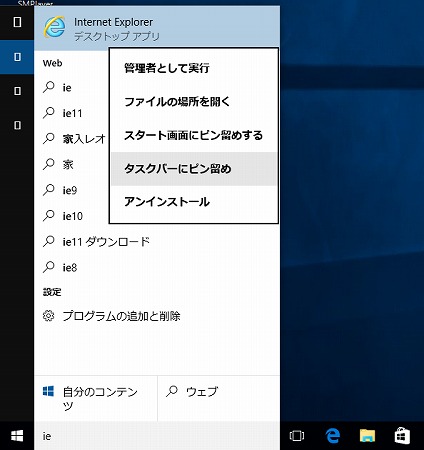Open File Explorer from the taskbar
This screenshot has height=450, width=424.
[x=367, y=436]
